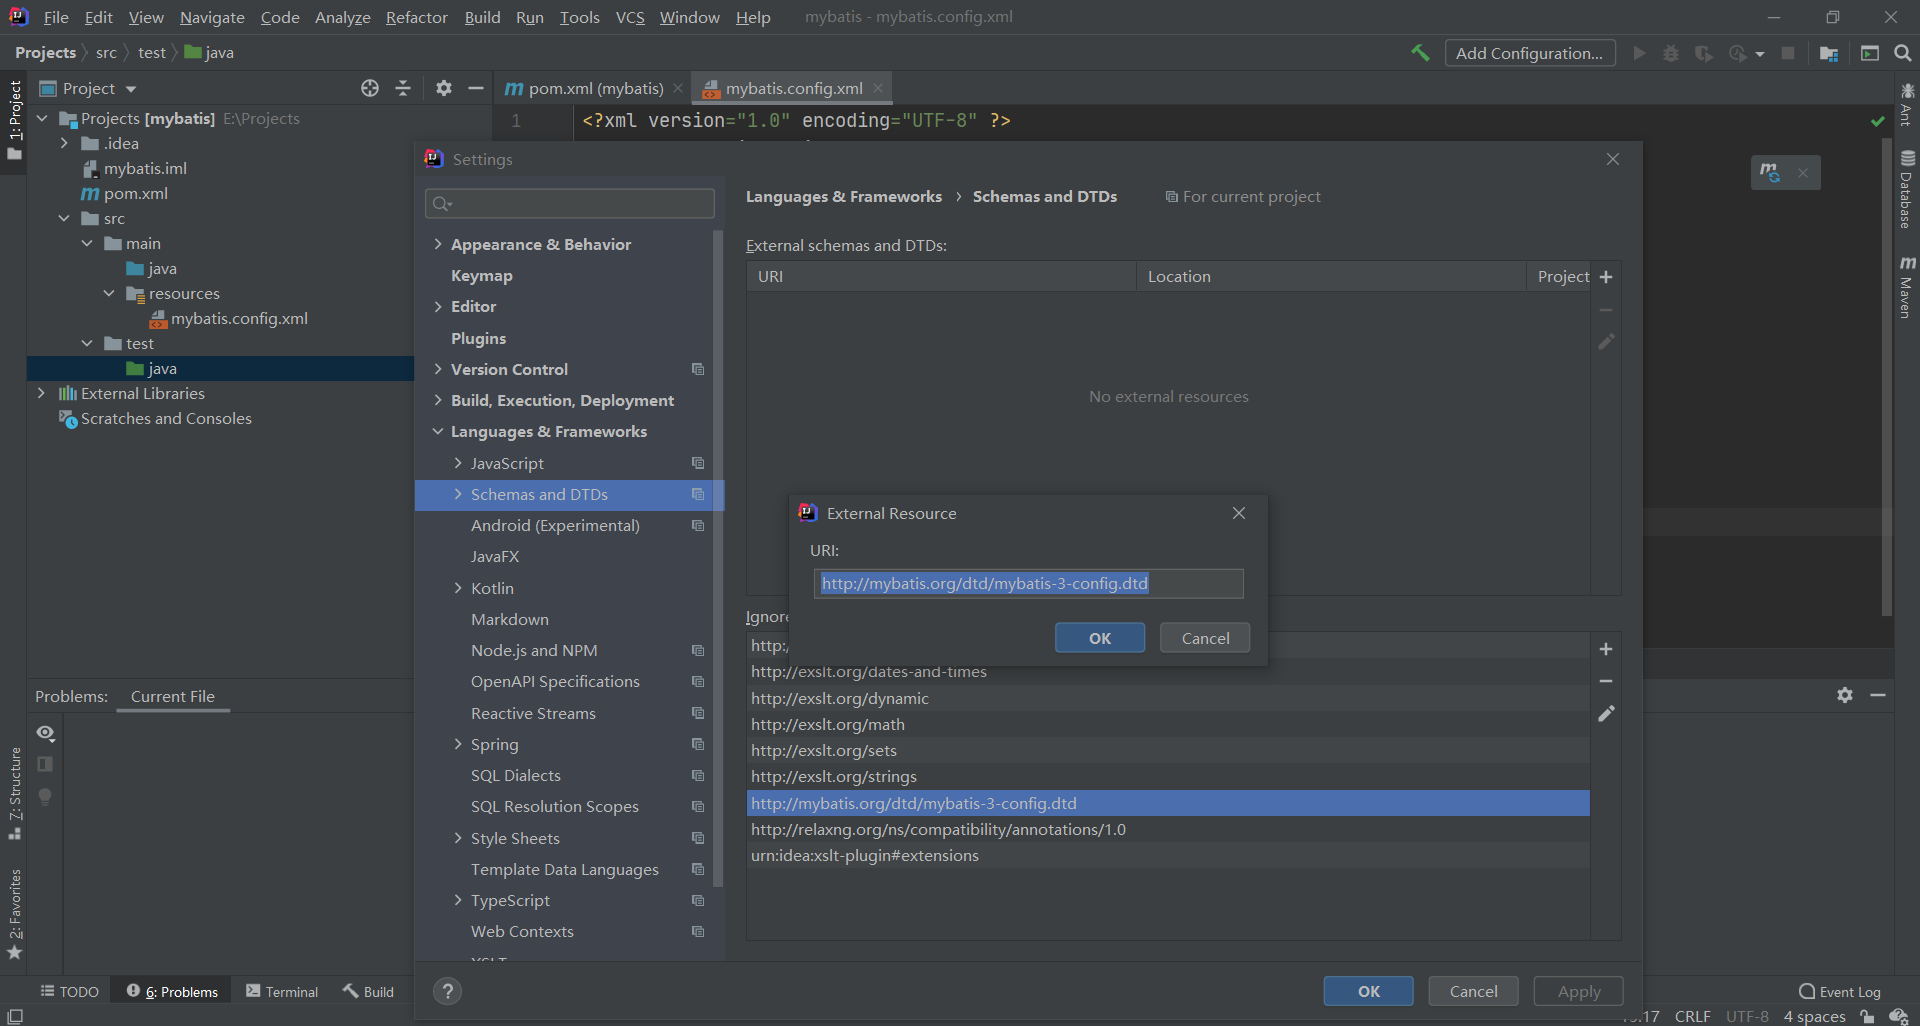Click Load Maven Changes floating icon
Viewport: 1920px width, 1026px height.
pyautogui.click(x=1770, y=172)
